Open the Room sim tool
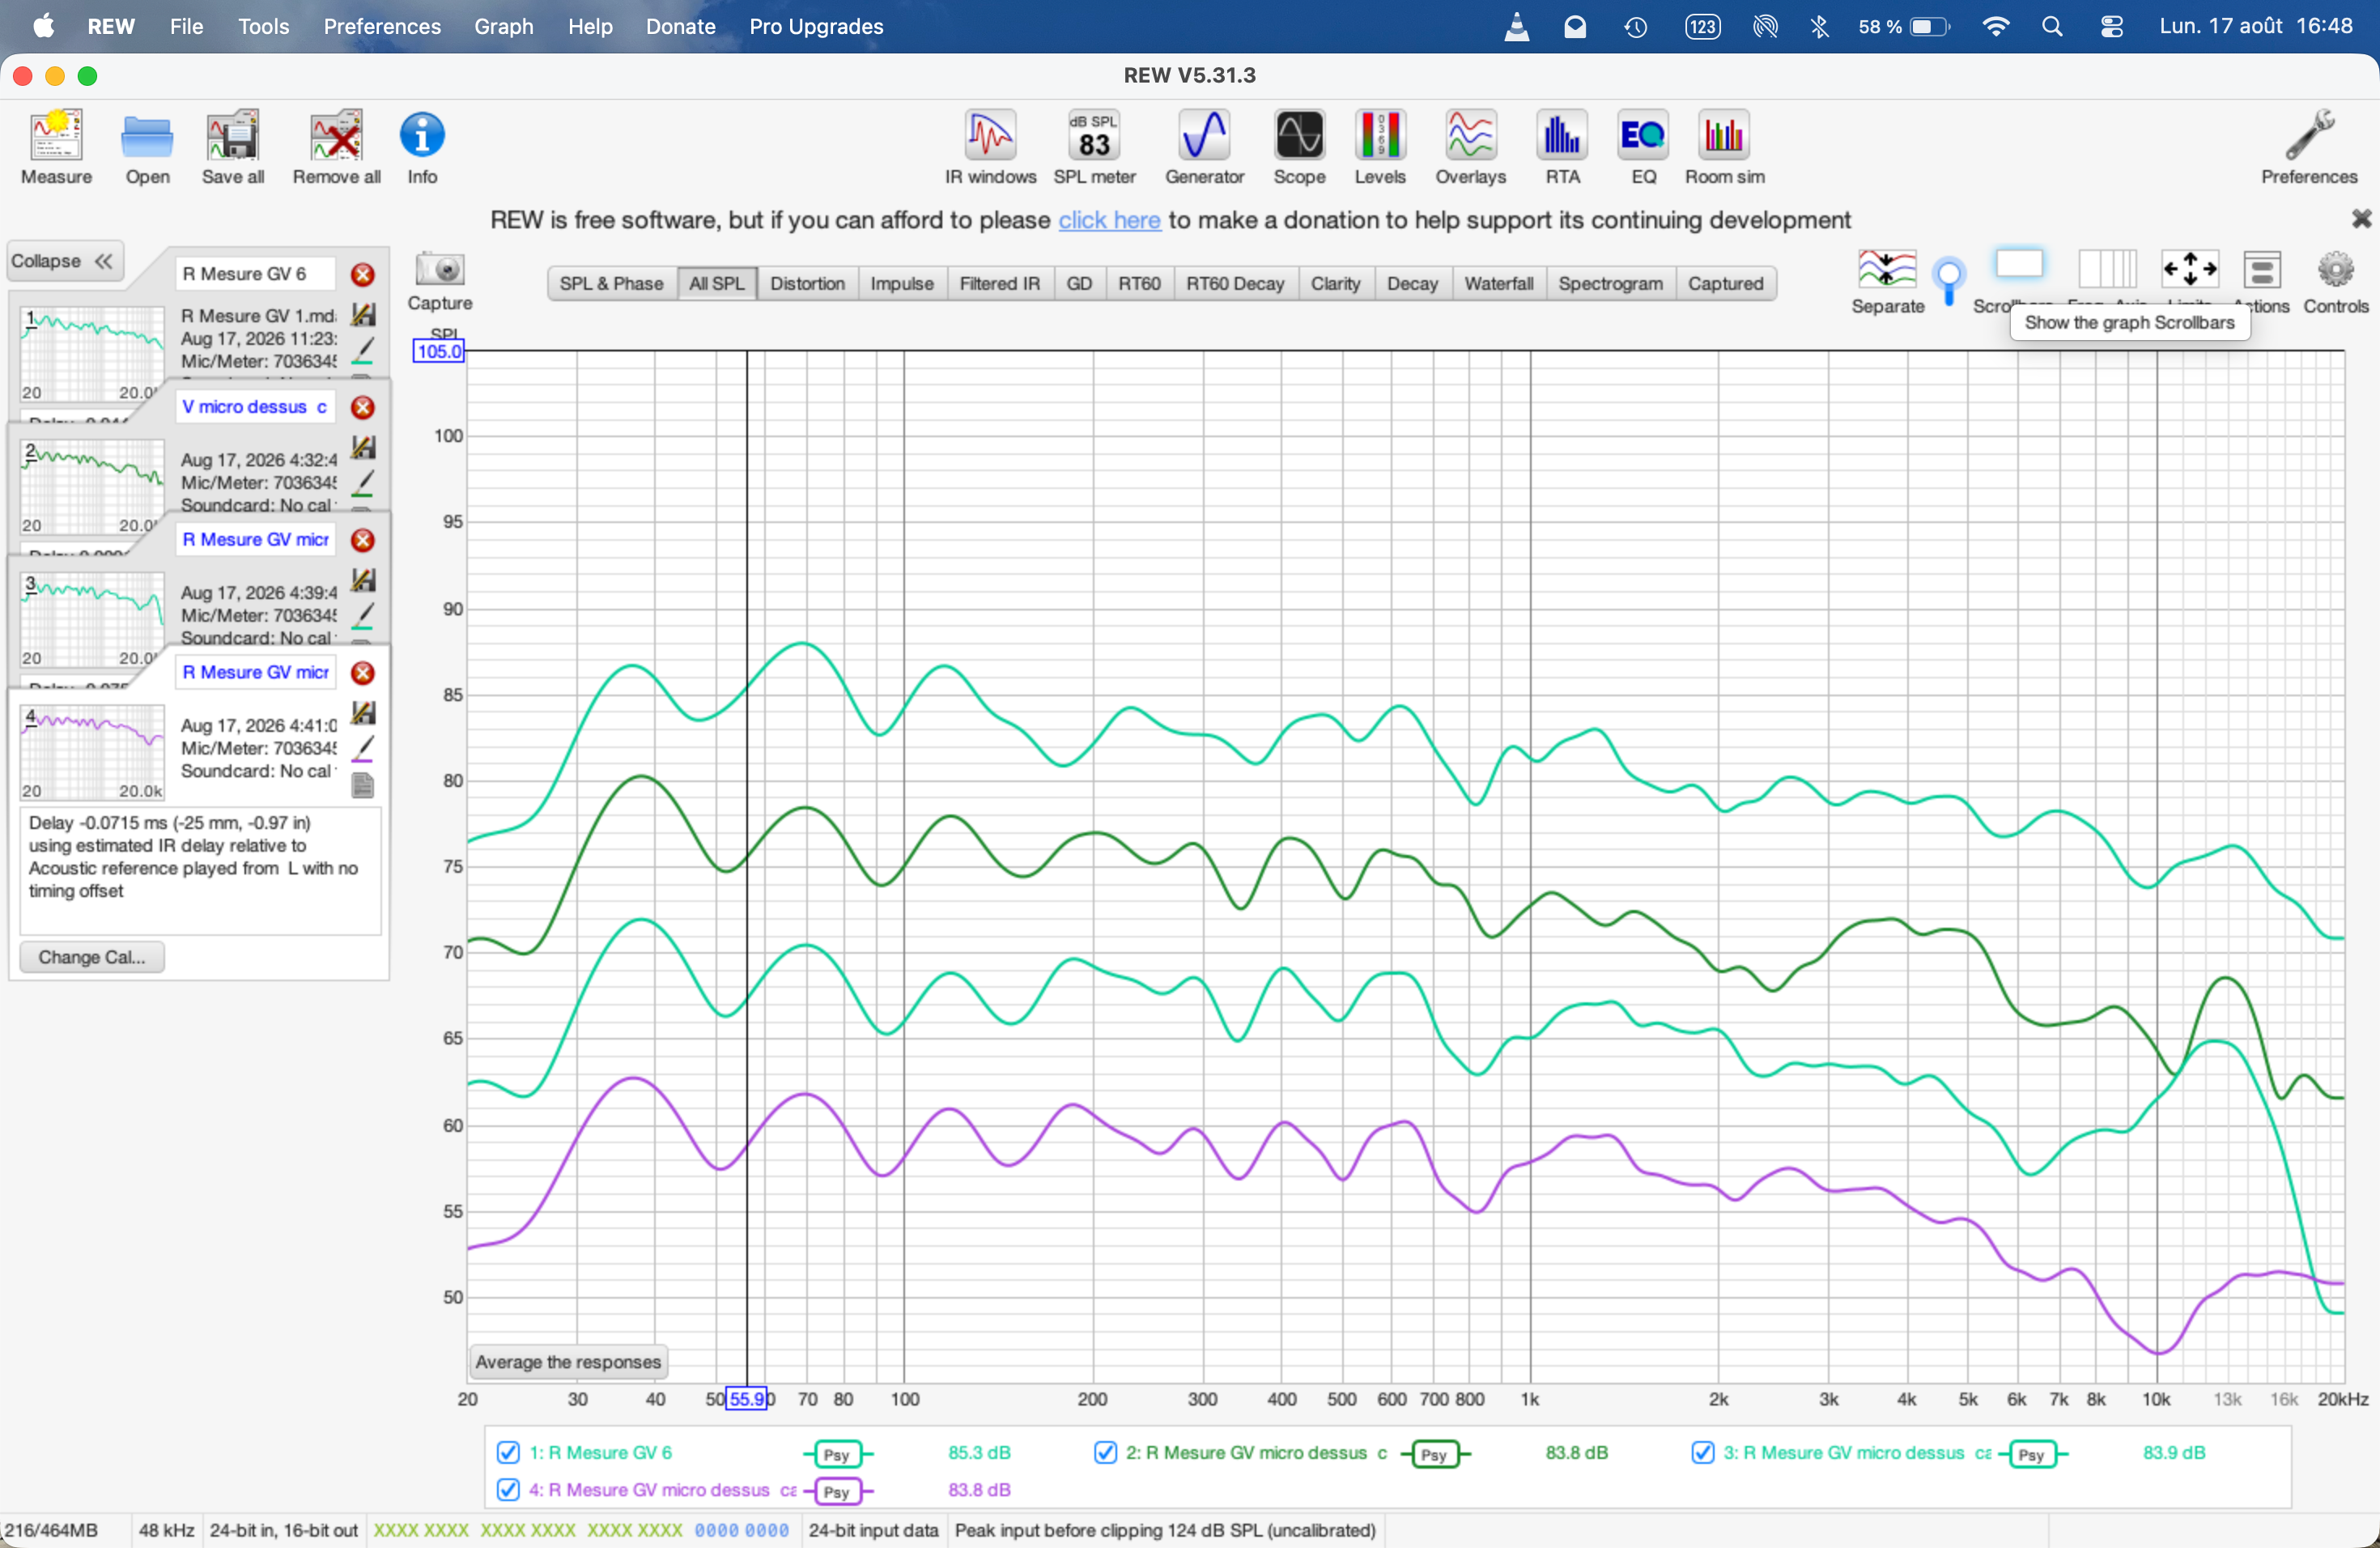The height and width of the screenshot is (1548, 2380). click(x=1724, y=147)
